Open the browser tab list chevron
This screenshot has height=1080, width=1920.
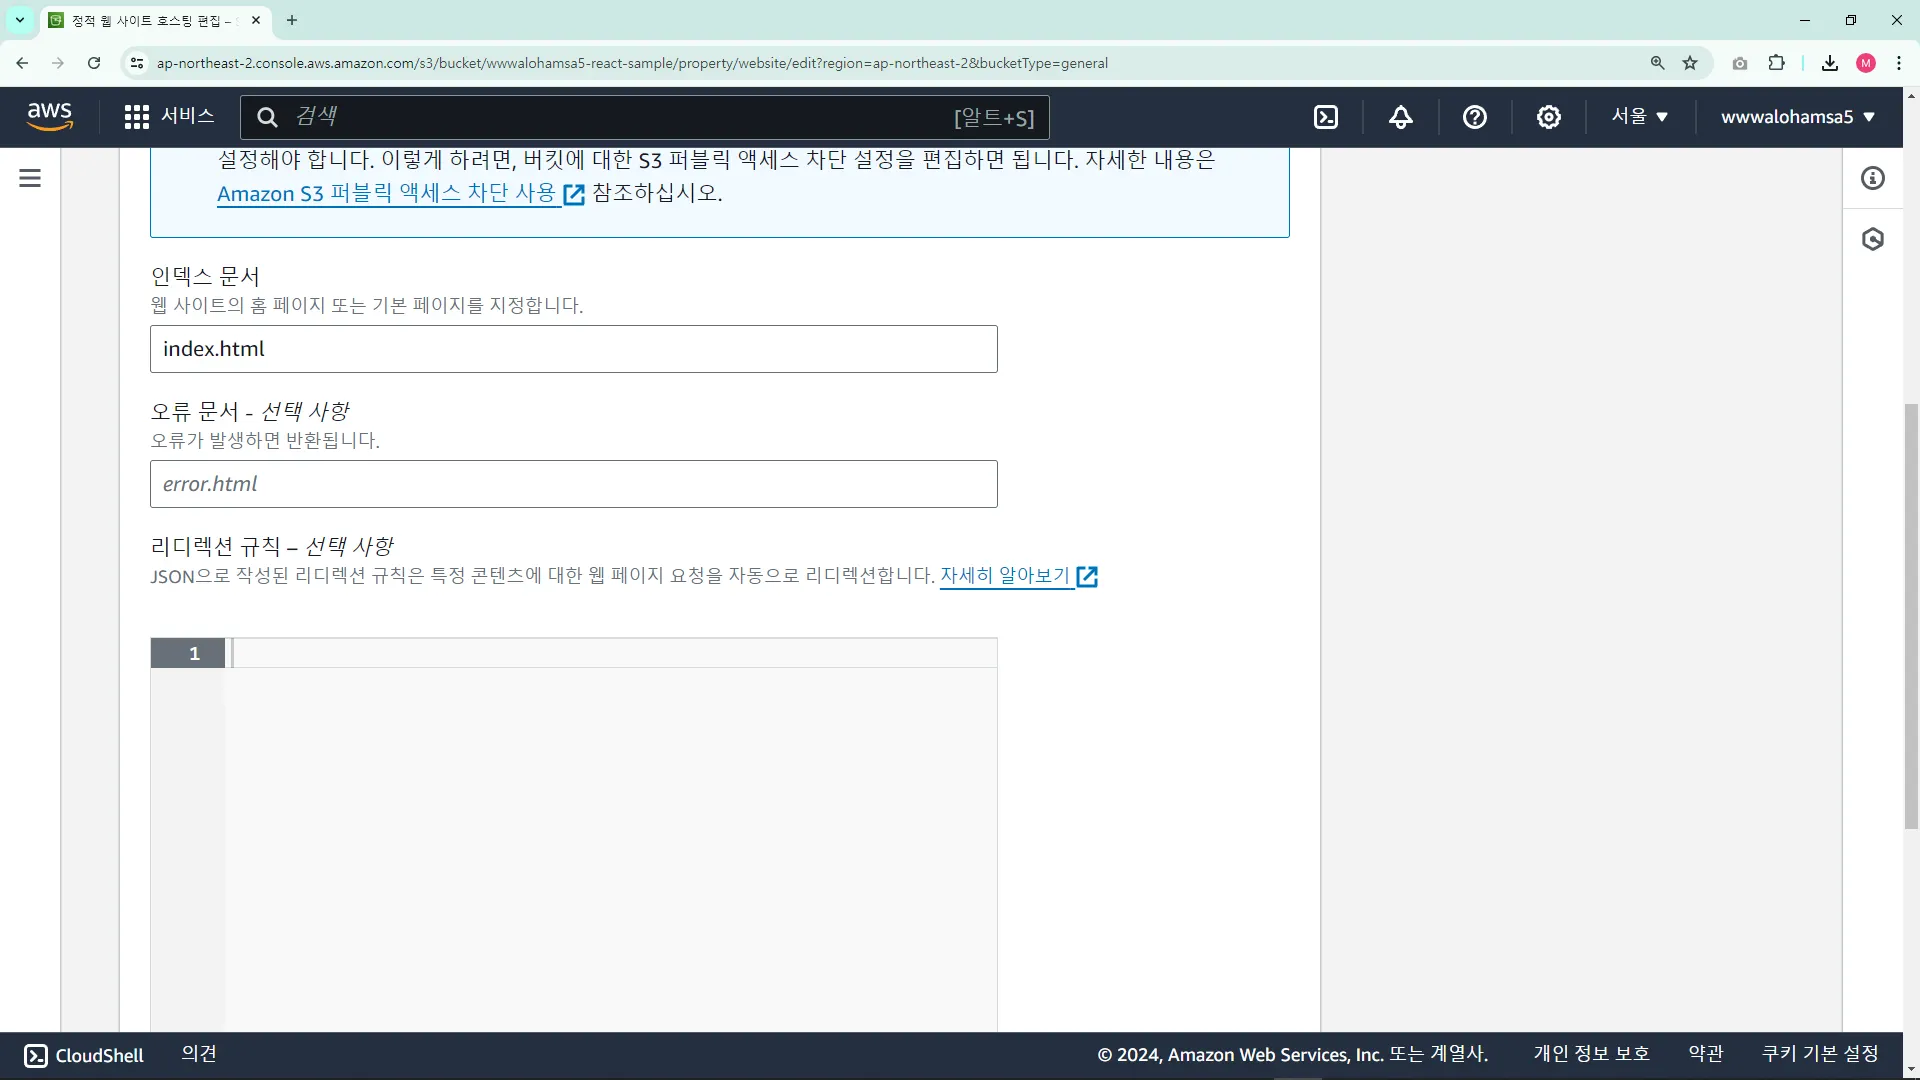coord(19,20)
